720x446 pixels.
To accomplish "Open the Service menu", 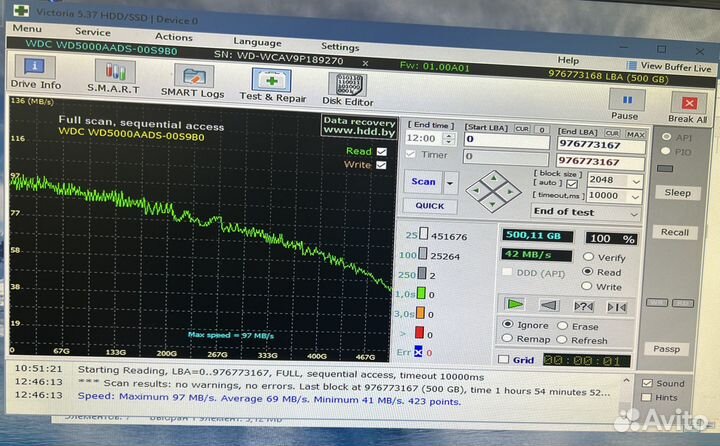I will (x=93, y=32).
